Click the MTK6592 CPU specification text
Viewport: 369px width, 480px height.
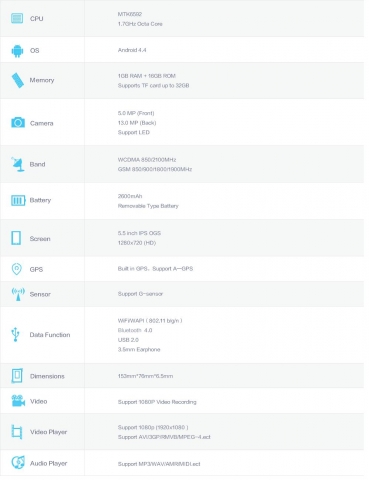tap(130, 14)
